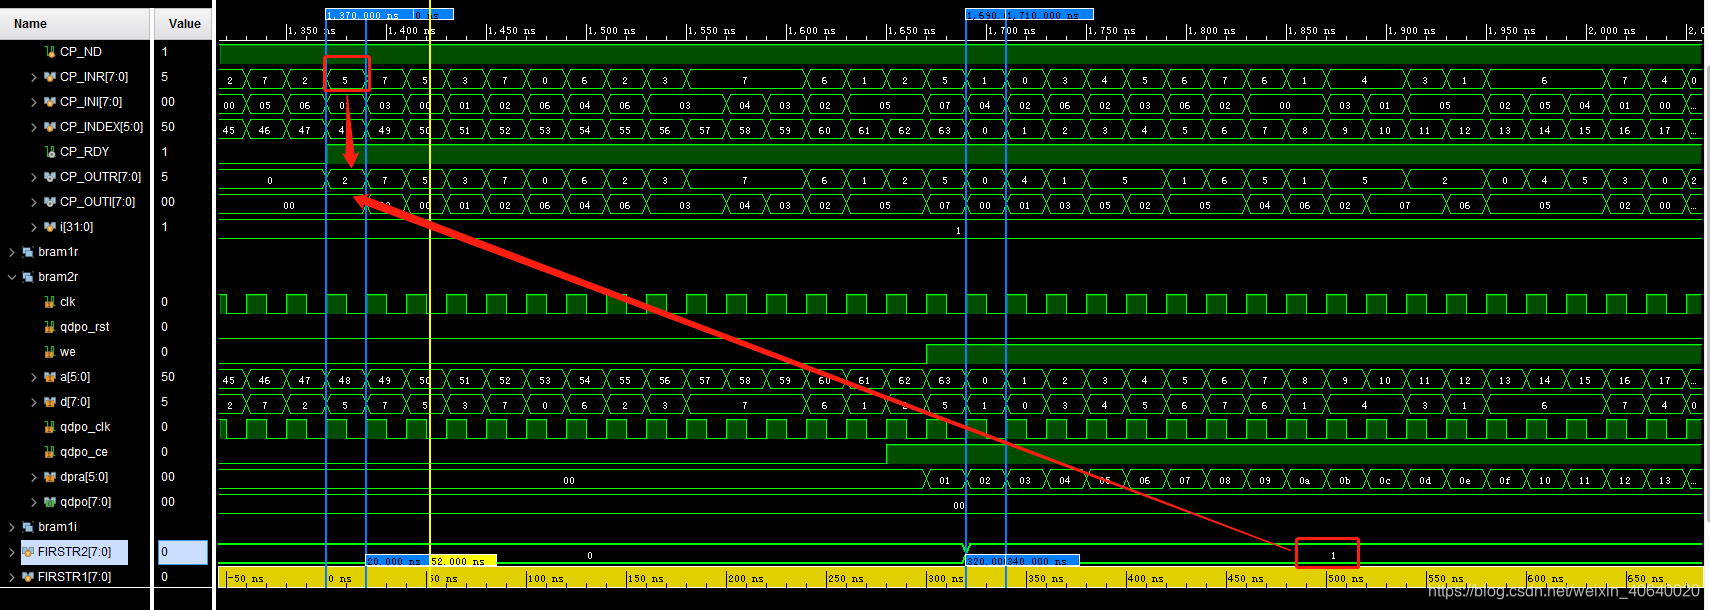Screen dimensions: 1710x610
Task: Click the clk signal icon
Action: click(50, 302)
